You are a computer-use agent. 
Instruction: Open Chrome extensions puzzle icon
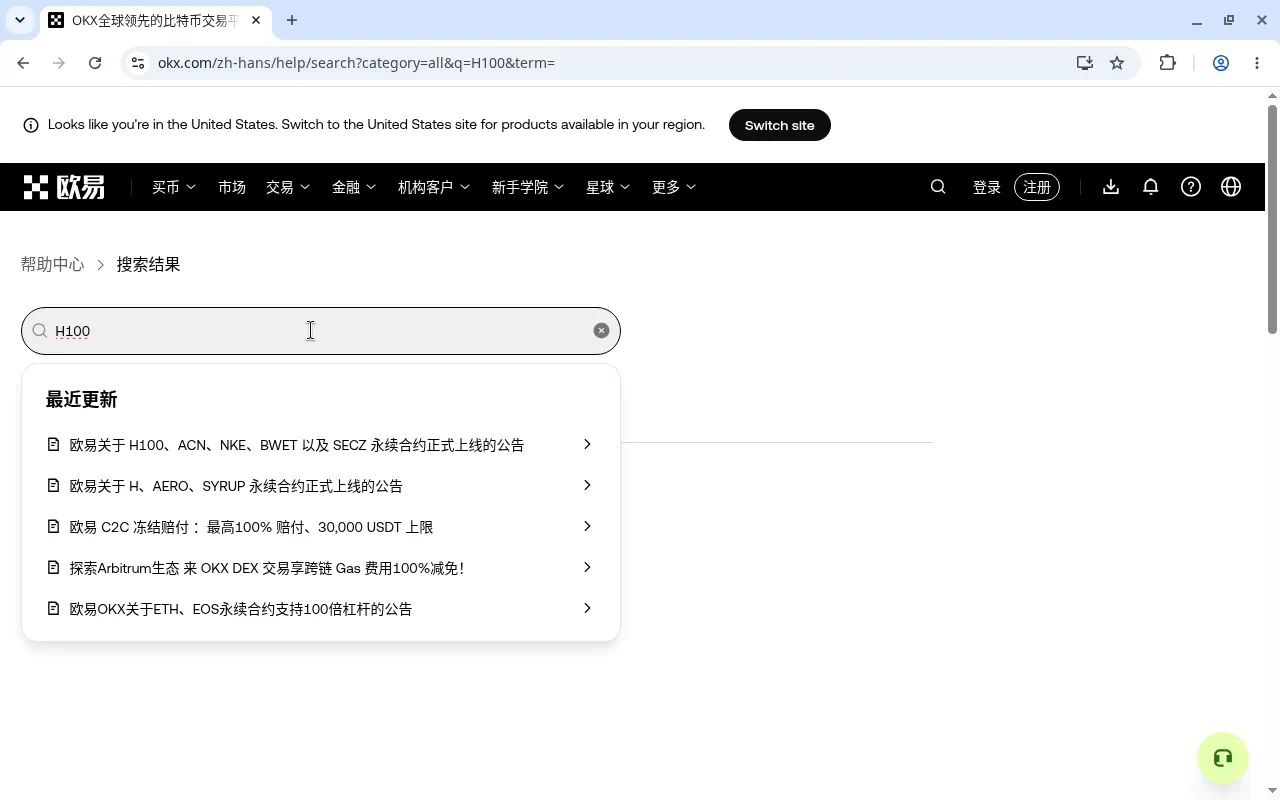1167,63
